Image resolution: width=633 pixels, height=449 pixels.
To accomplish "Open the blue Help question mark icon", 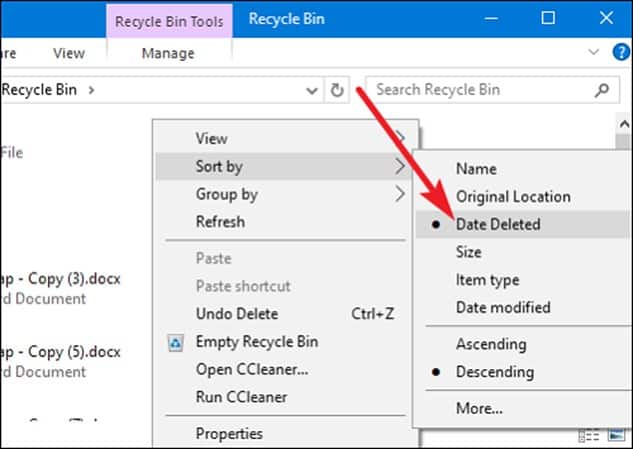I will tap(621, 52).
